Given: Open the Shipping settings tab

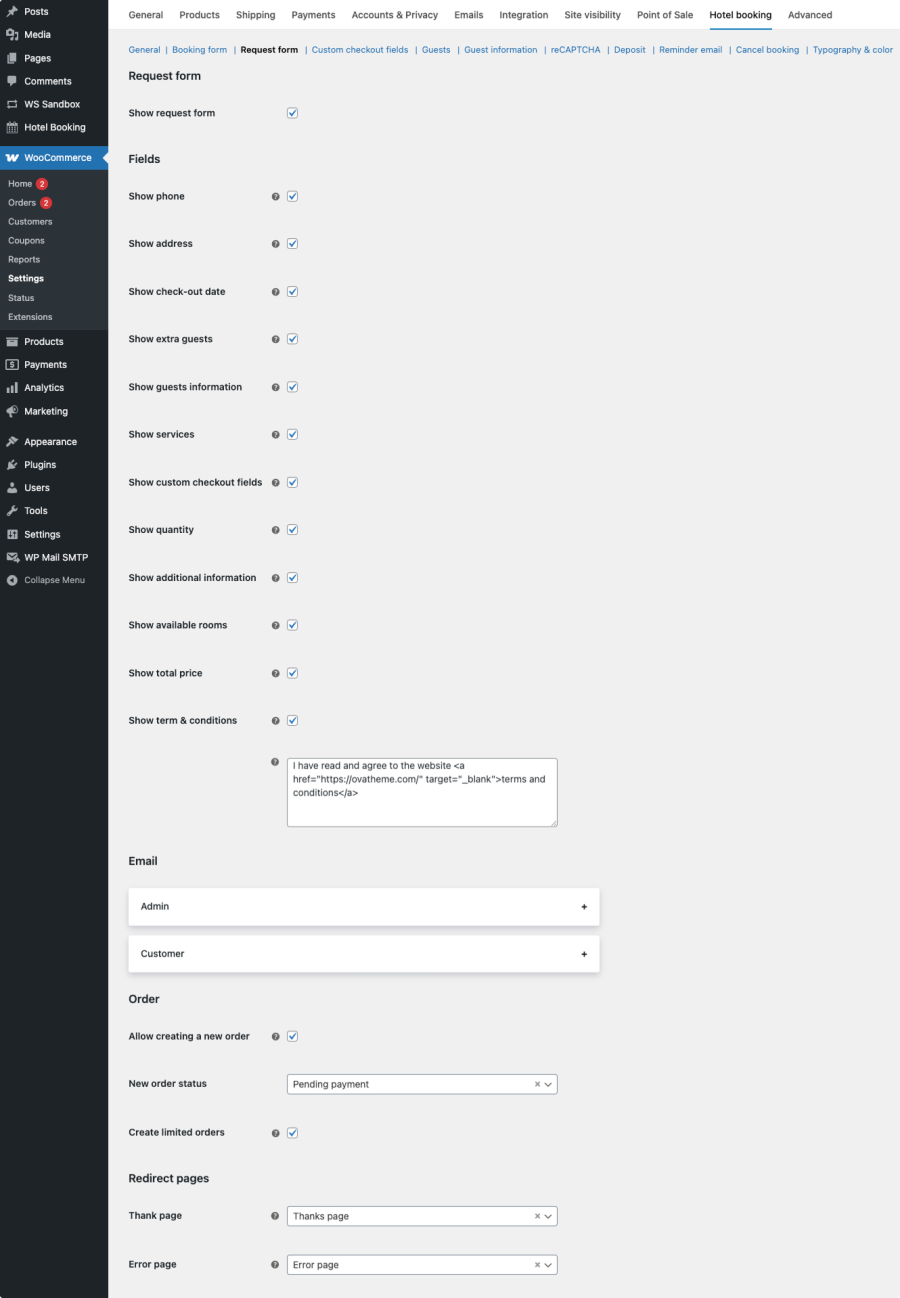Looking at the screenshot, I should click(x=256, y=15).
